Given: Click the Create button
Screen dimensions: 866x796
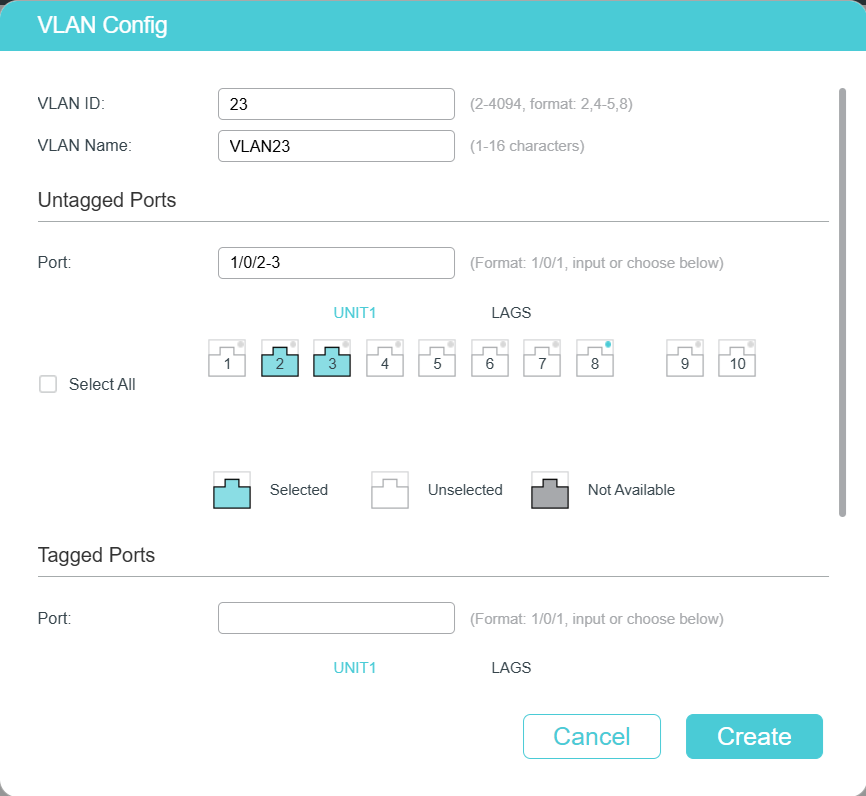Looking at the screenshot, I should [754, 737].
